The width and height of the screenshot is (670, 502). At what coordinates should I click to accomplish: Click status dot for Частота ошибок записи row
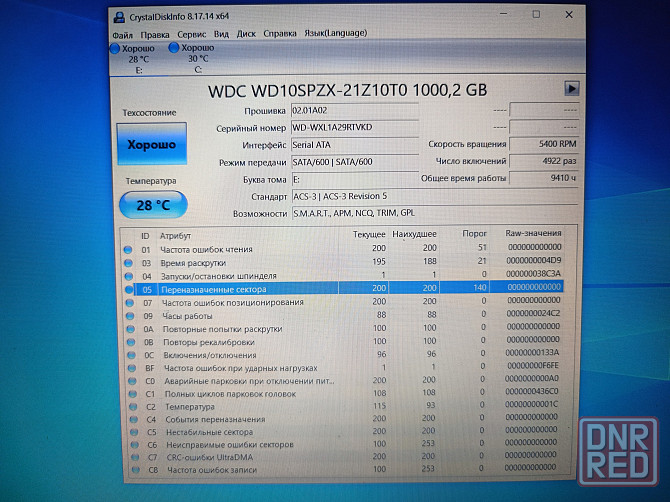[x=135, y=470]
